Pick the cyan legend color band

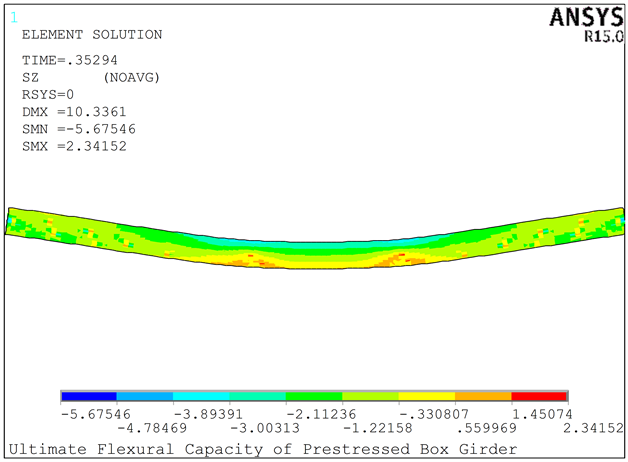click(x=201, y=397)
